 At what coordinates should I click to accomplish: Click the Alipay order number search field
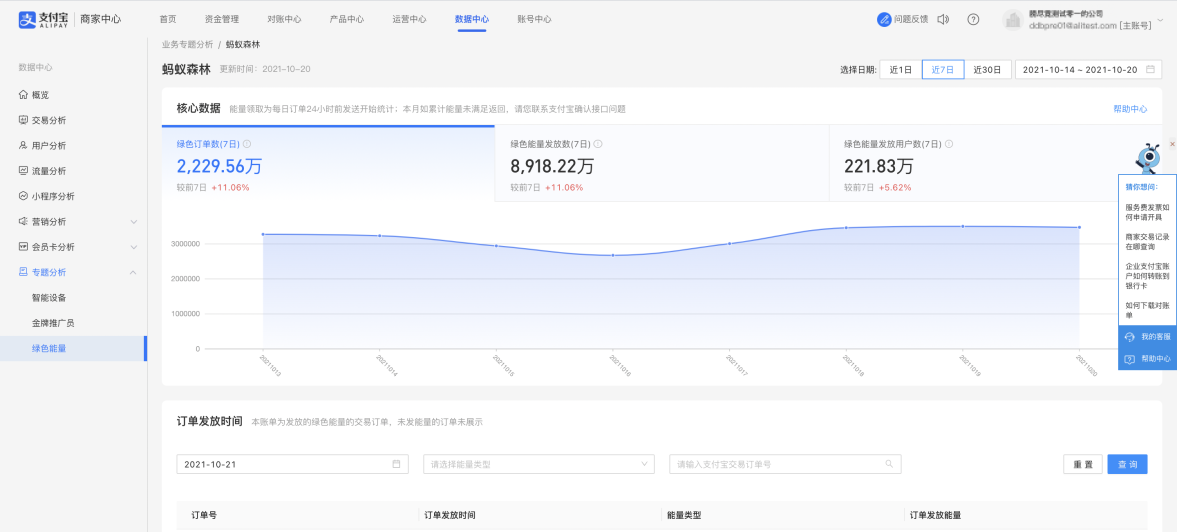pos(785,464)
